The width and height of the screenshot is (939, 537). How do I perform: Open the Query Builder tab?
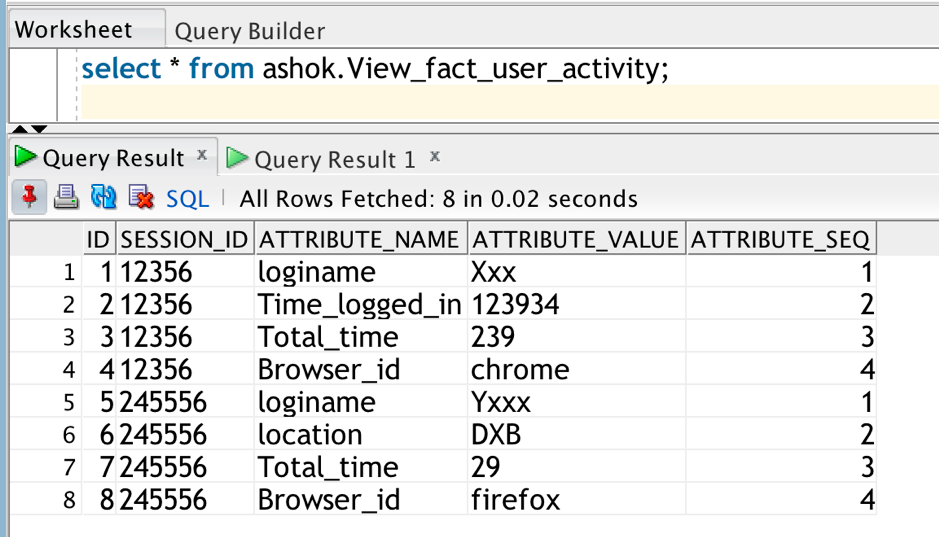click(250, 31)
